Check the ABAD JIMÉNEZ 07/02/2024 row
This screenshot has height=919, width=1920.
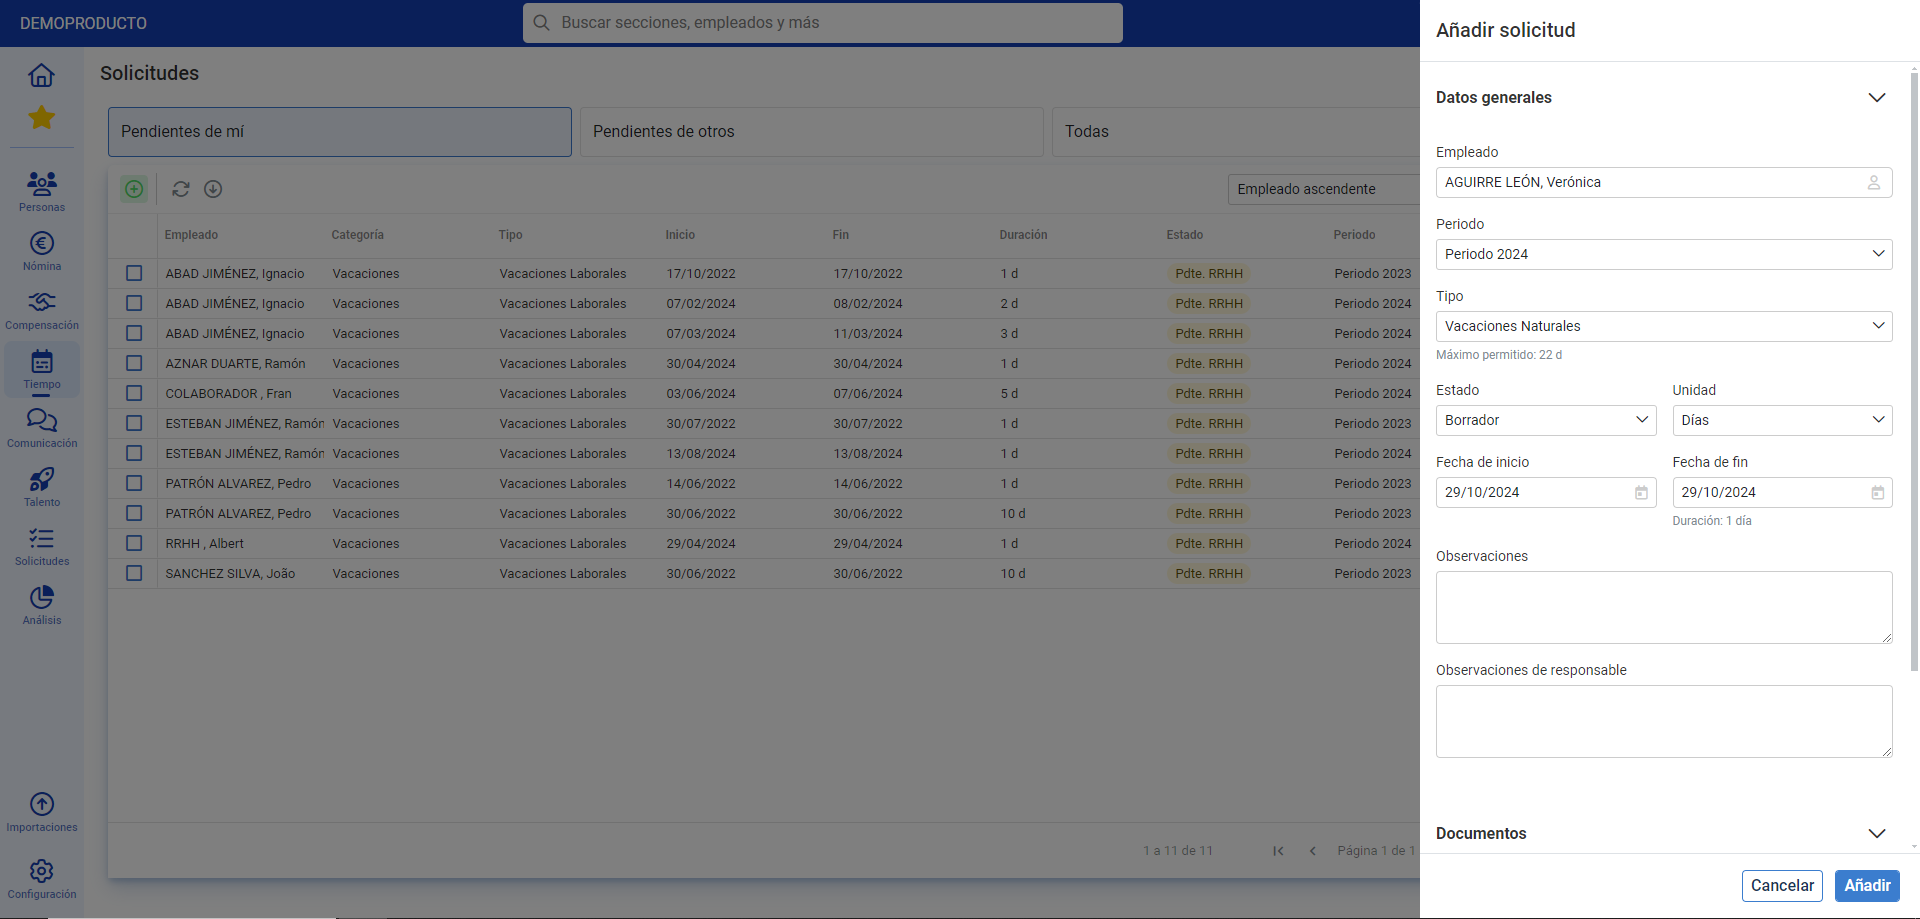coord(134,303)
